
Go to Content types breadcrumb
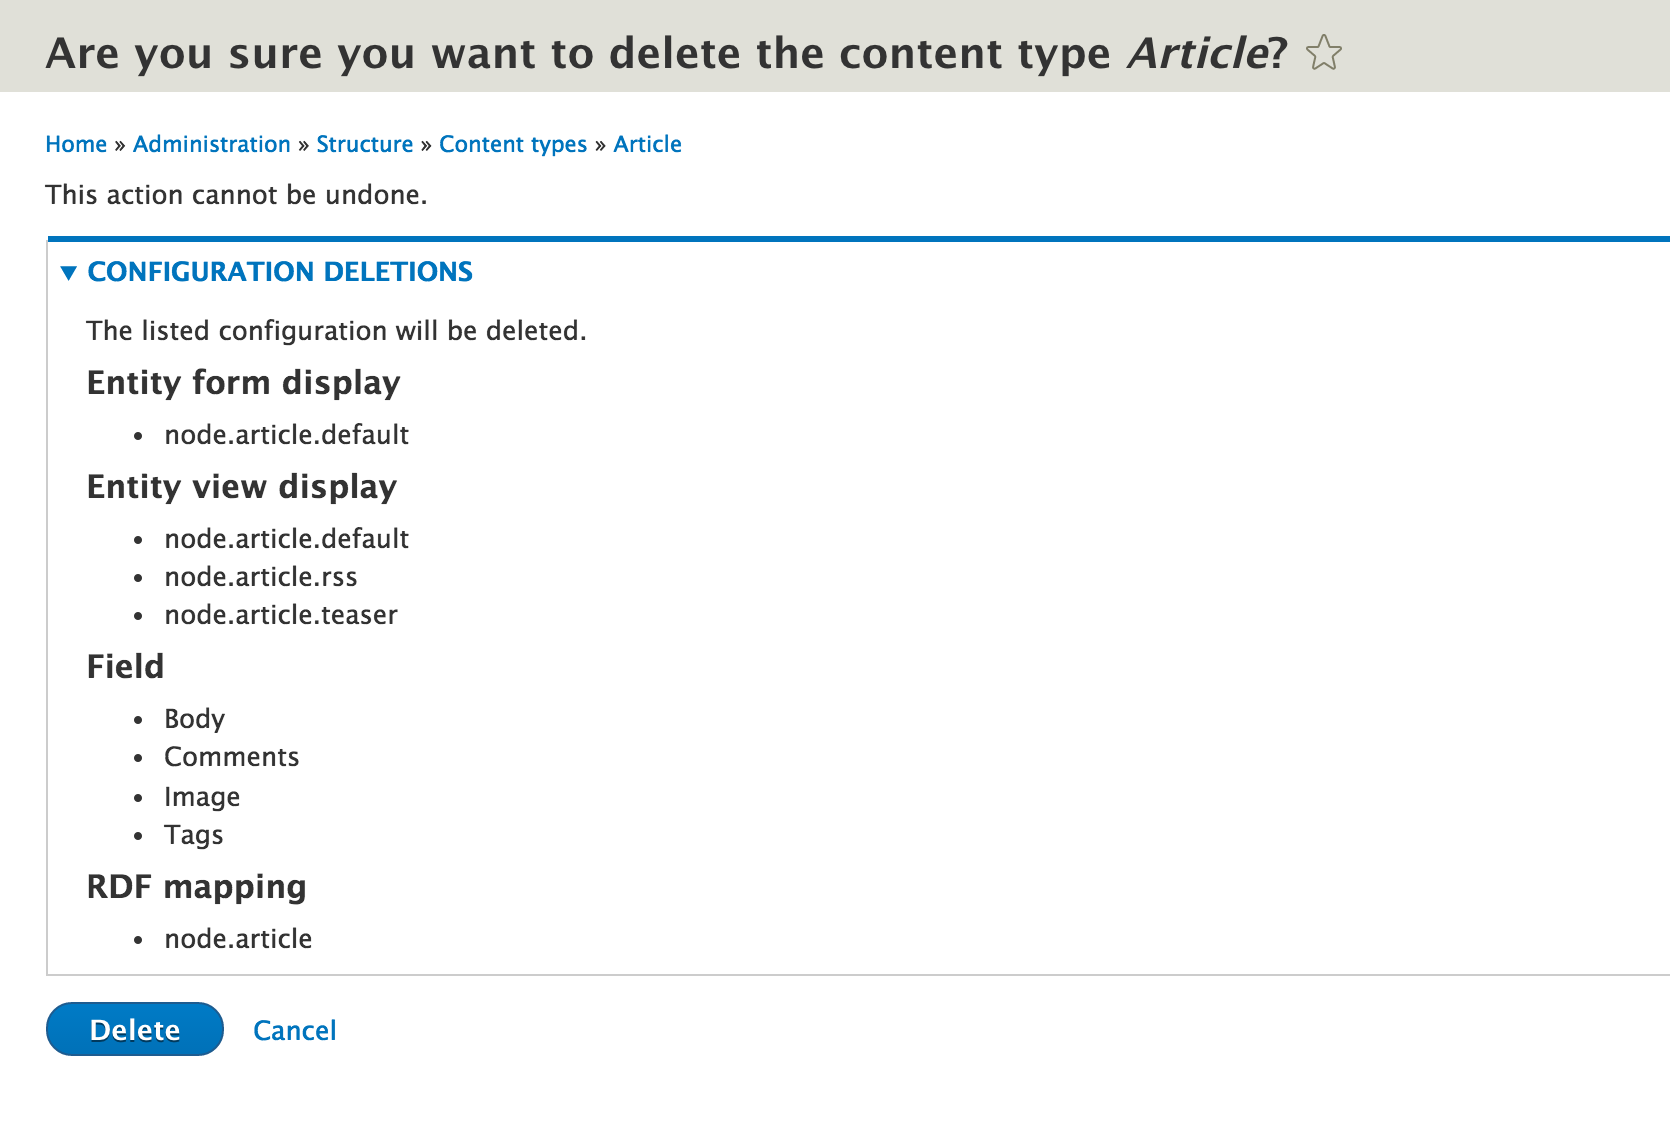coord(513,144)
